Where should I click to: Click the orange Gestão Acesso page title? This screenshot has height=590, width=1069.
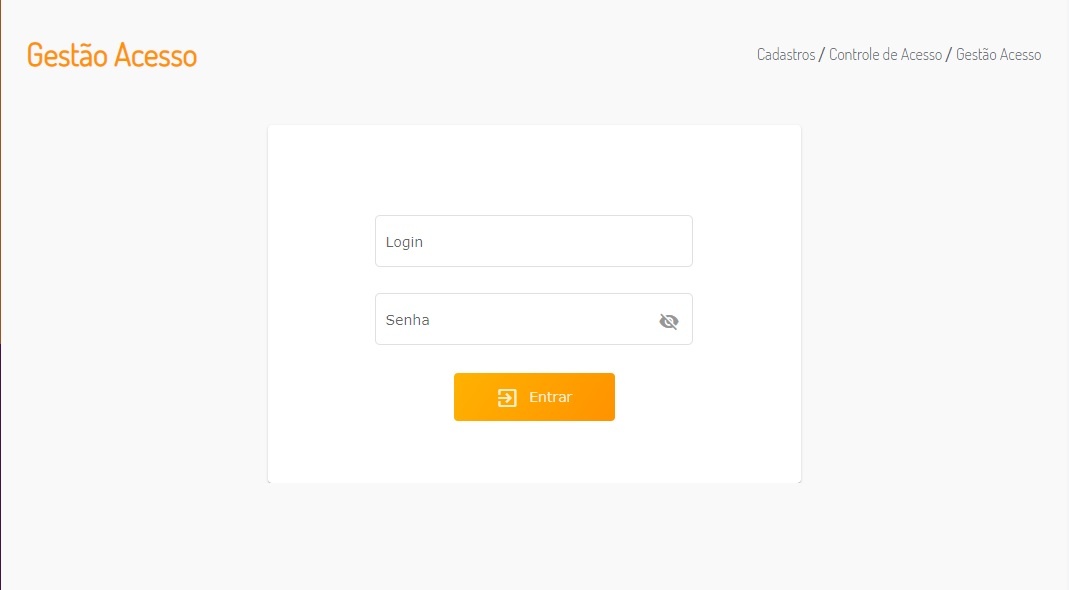(112, 55)
